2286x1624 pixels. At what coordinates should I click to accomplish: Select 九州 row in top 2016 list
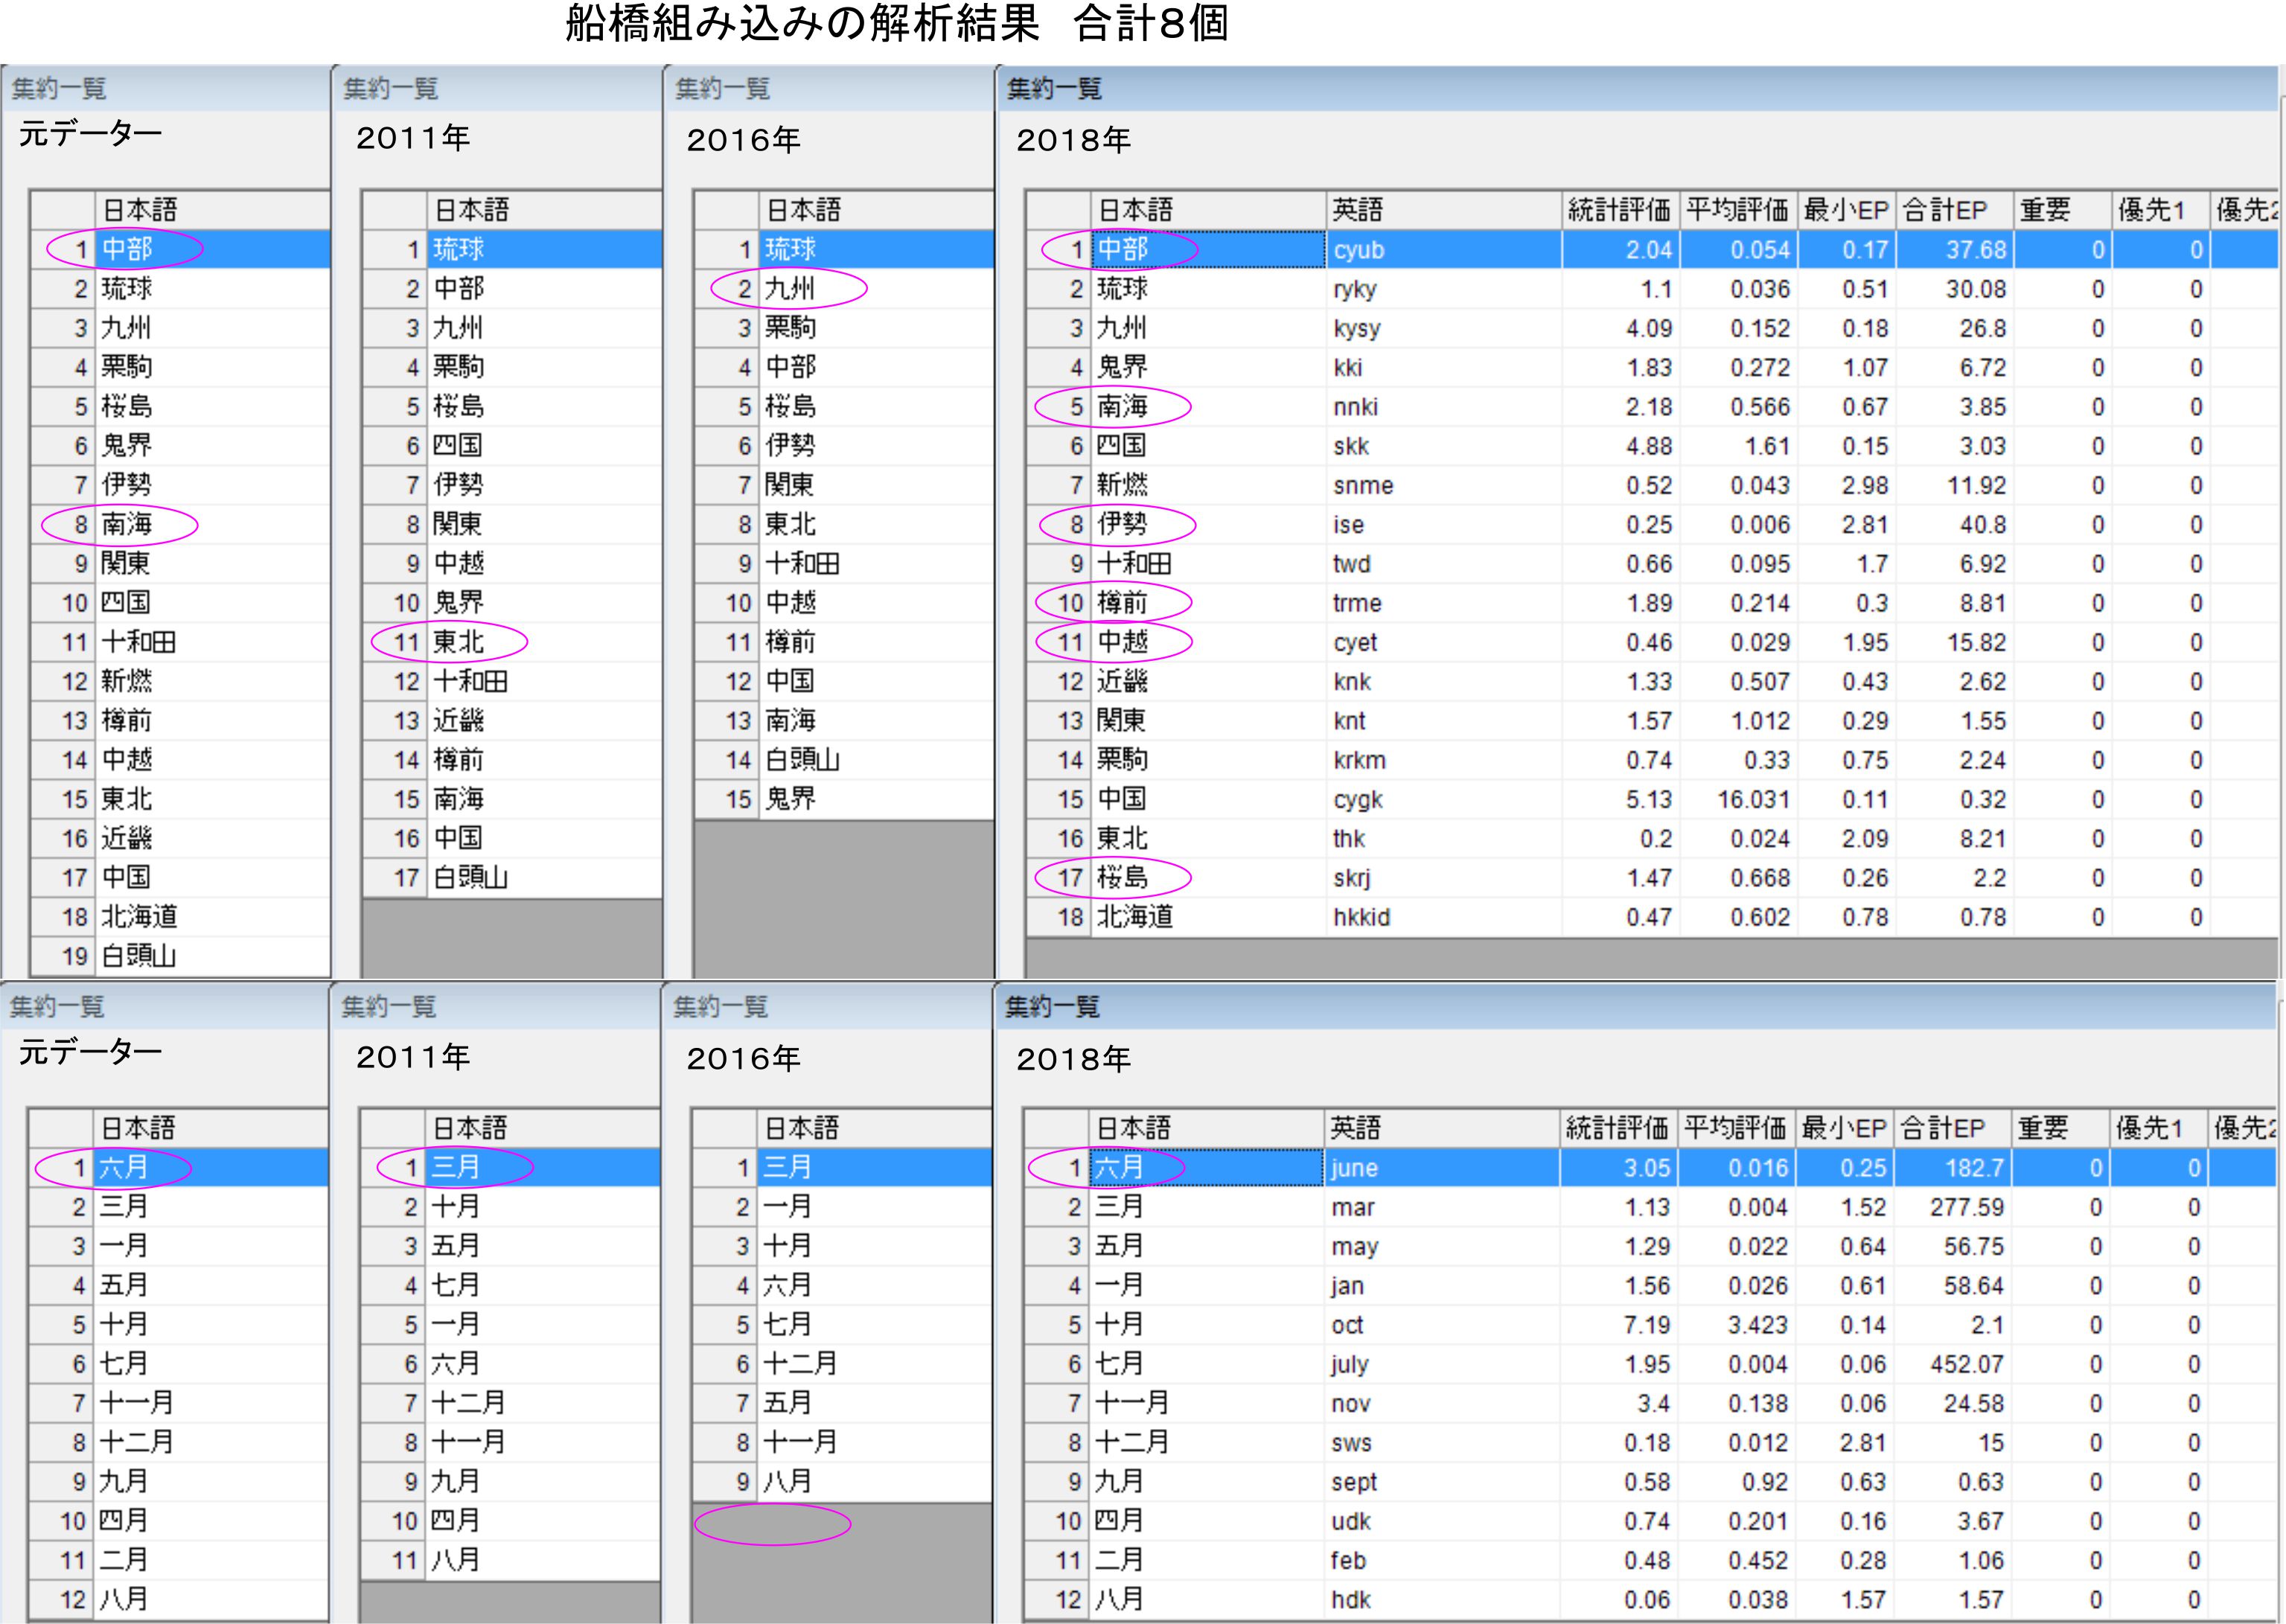pos(790,289)
